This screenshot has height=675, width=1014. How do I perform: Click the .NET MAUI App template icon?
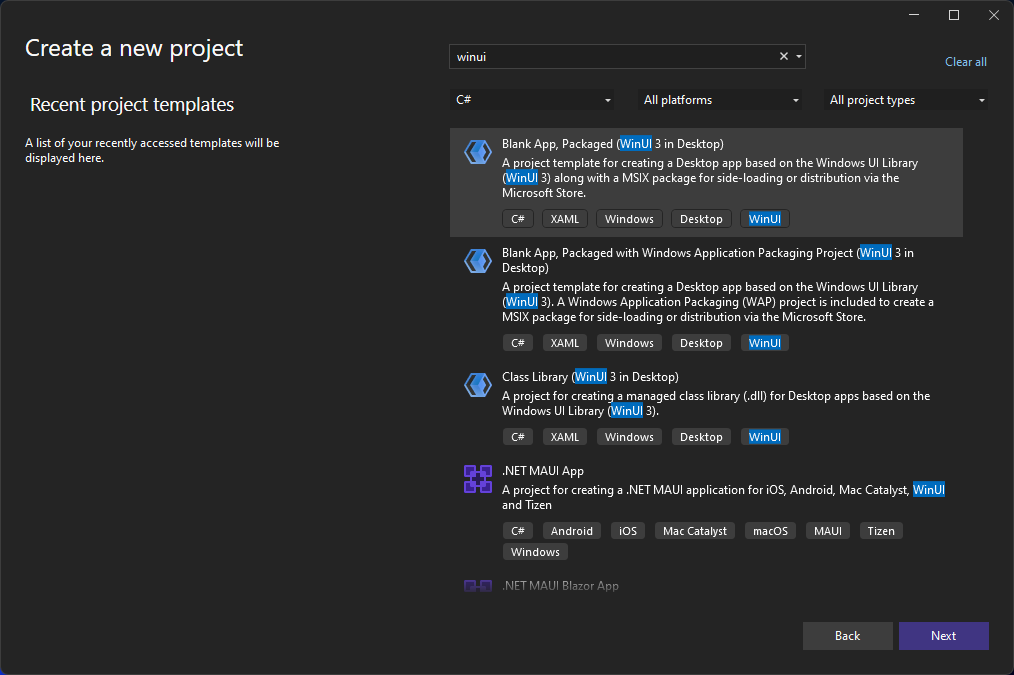click(477, 479)
